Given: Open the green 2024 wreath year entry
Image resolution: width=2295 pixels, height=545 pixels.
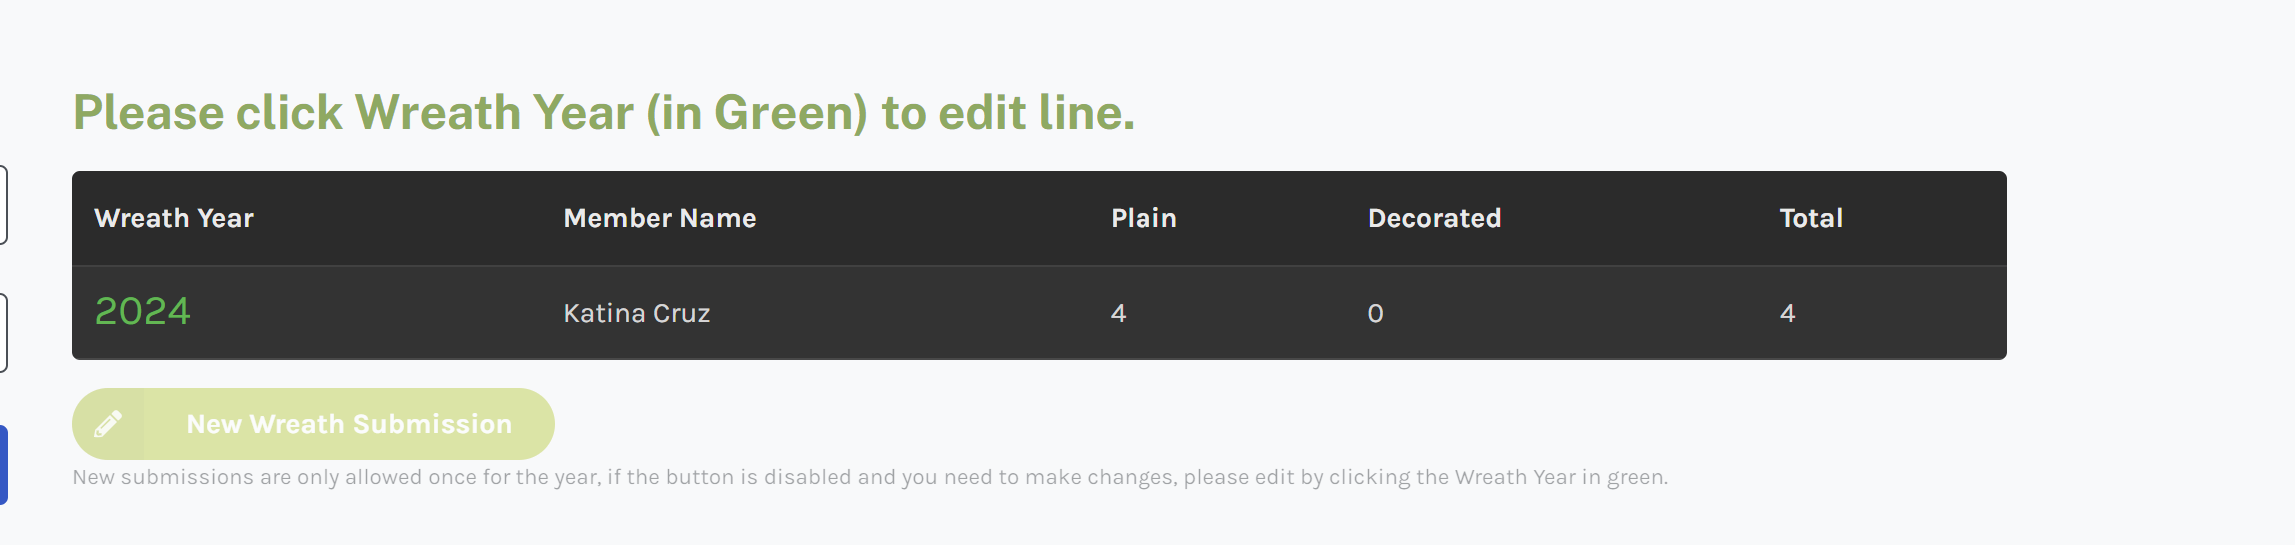Looking at the screenshot, I should [142, 312].
